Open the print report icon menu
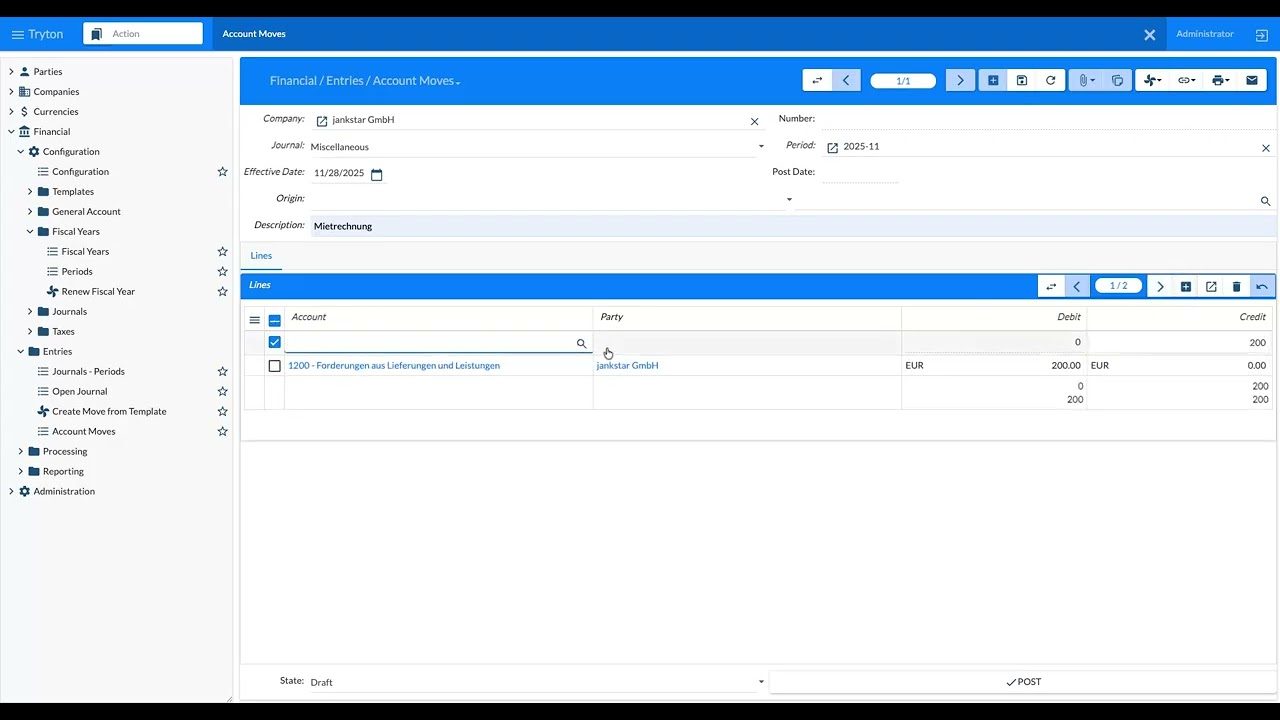 1218,81
